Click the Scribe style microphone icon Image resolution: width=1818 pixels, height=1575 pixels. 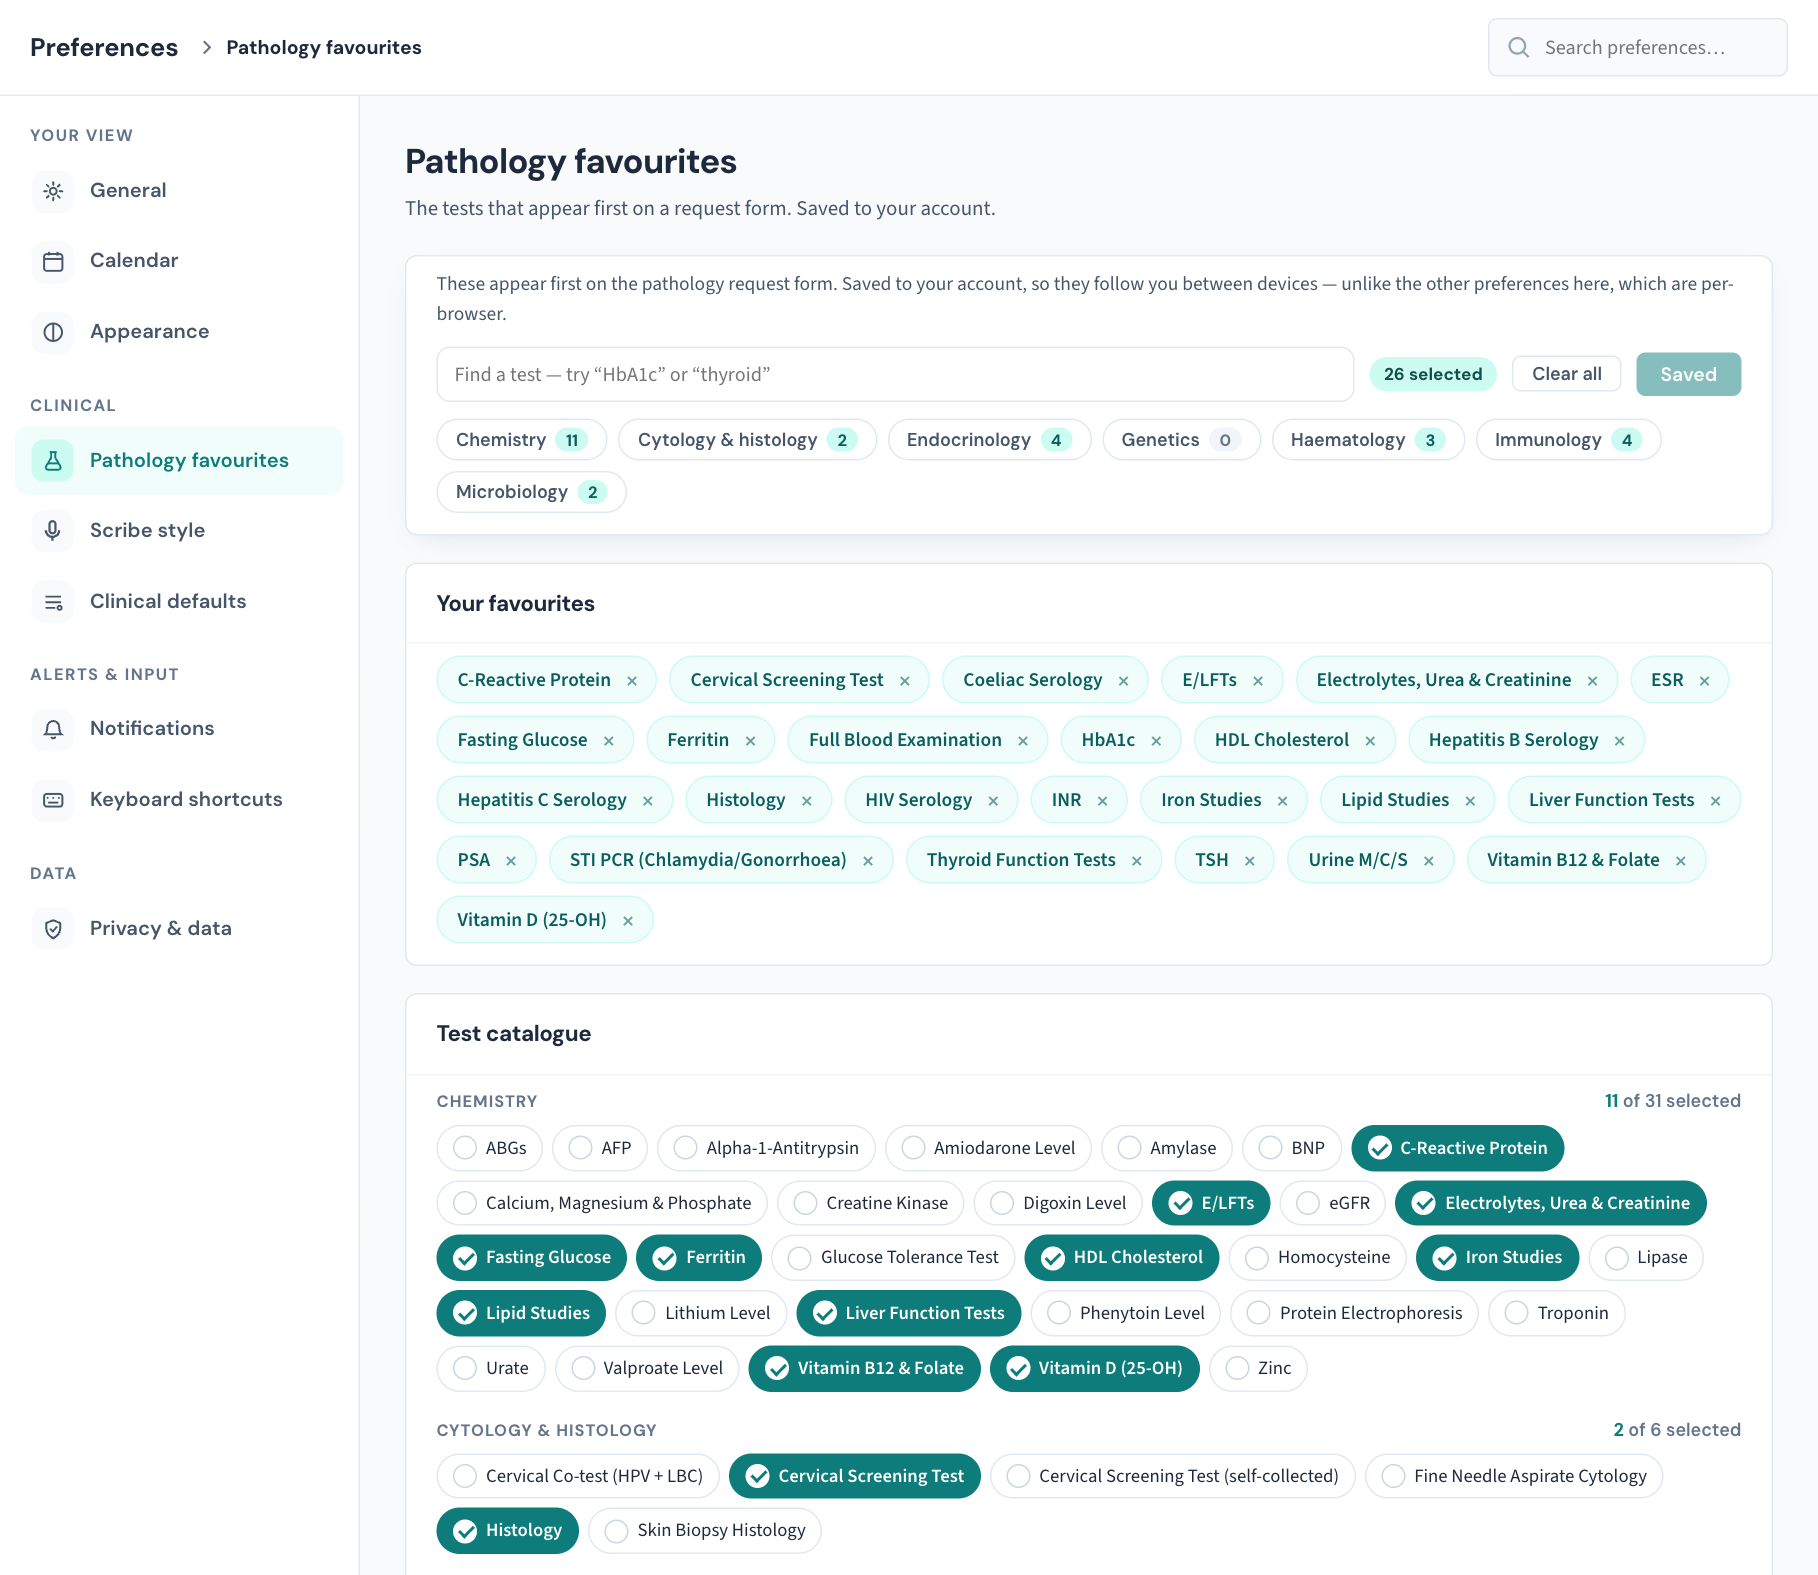tap(53, 531)
